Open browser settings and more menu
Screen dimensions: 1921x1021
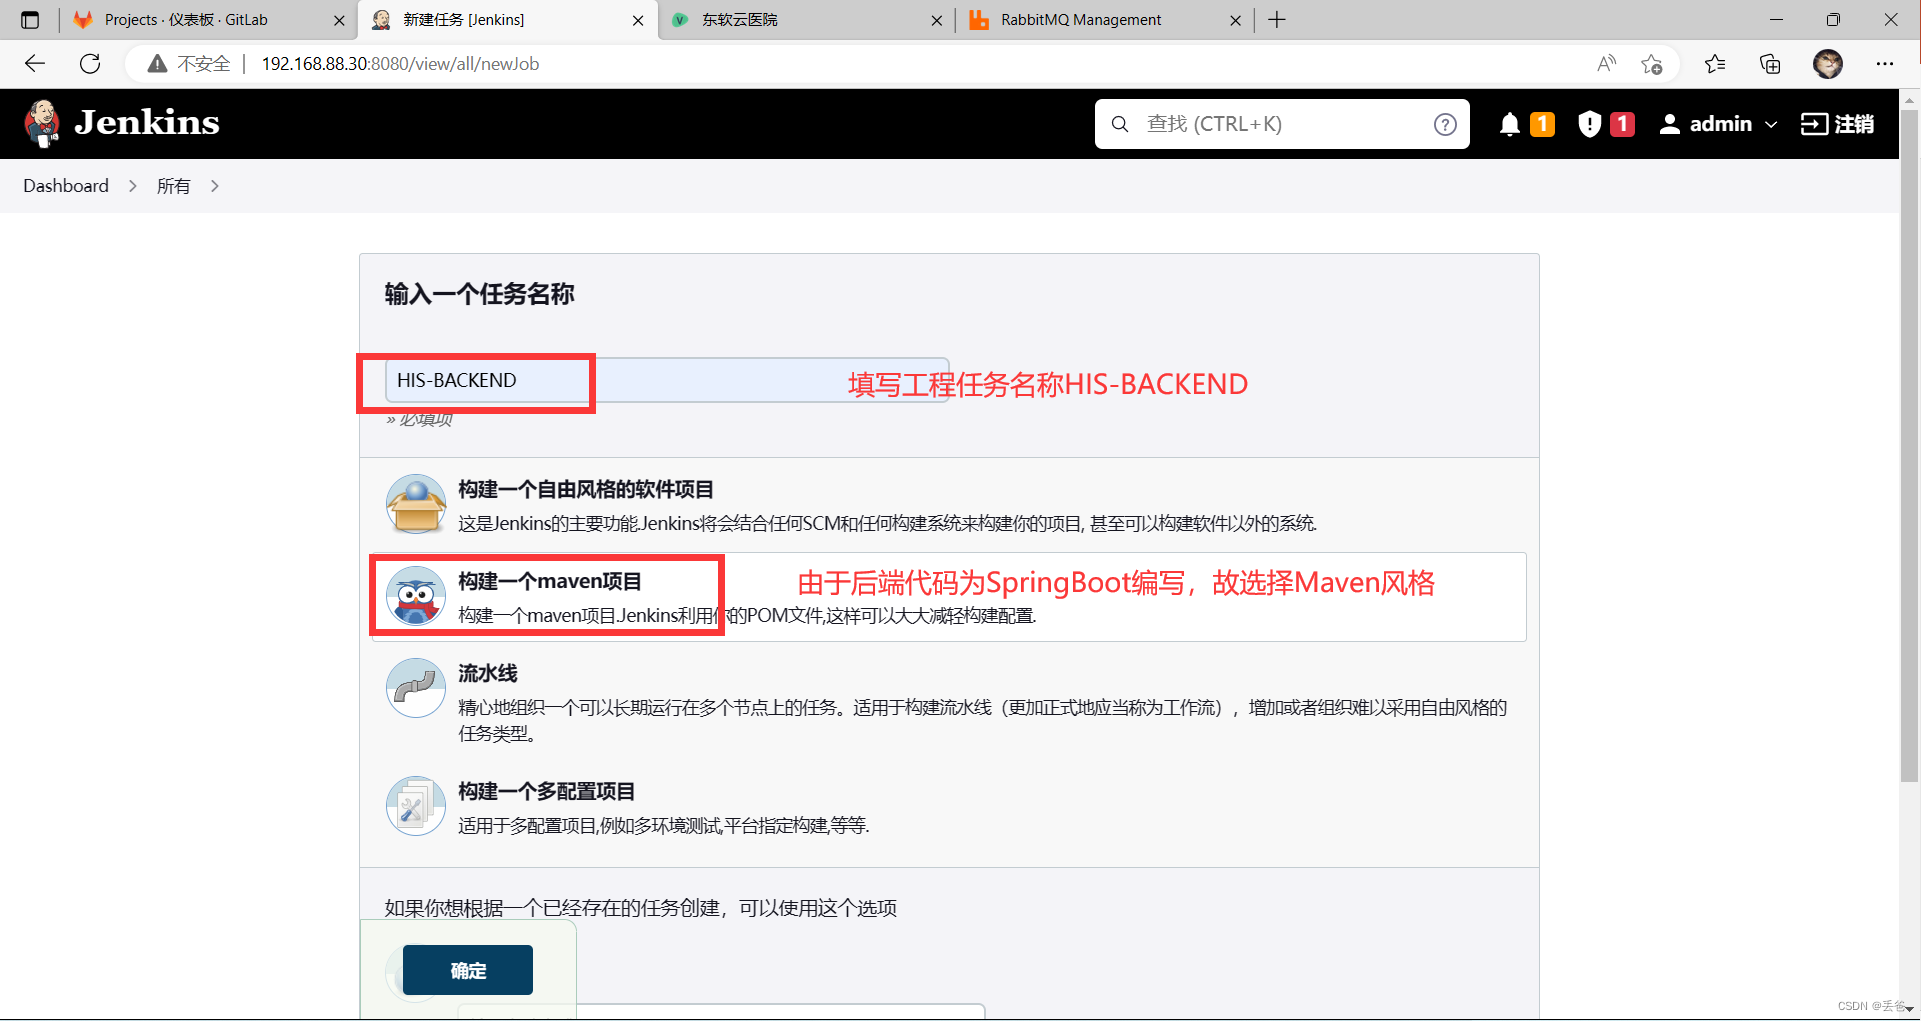1885,64
